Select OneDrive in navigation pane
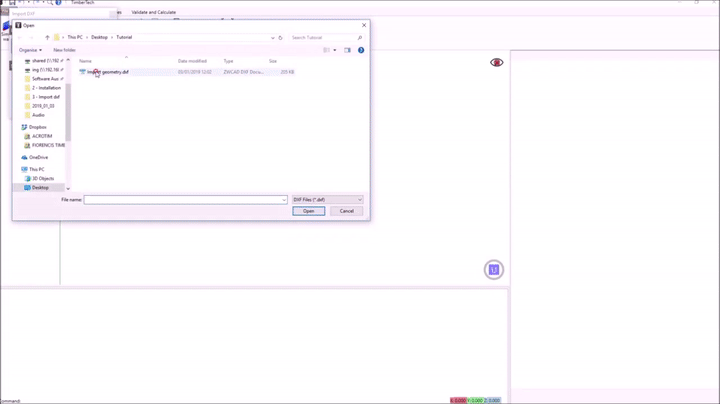The image size is (720, 404). pos(38,157)
